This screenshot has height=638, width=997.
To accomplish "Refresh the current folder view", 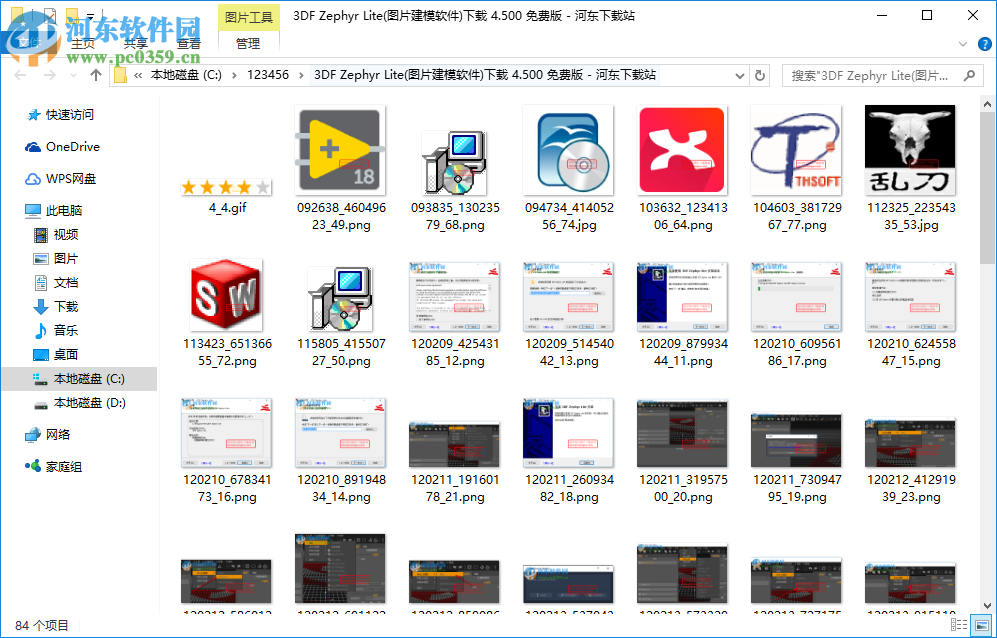I will coord(760,76).
